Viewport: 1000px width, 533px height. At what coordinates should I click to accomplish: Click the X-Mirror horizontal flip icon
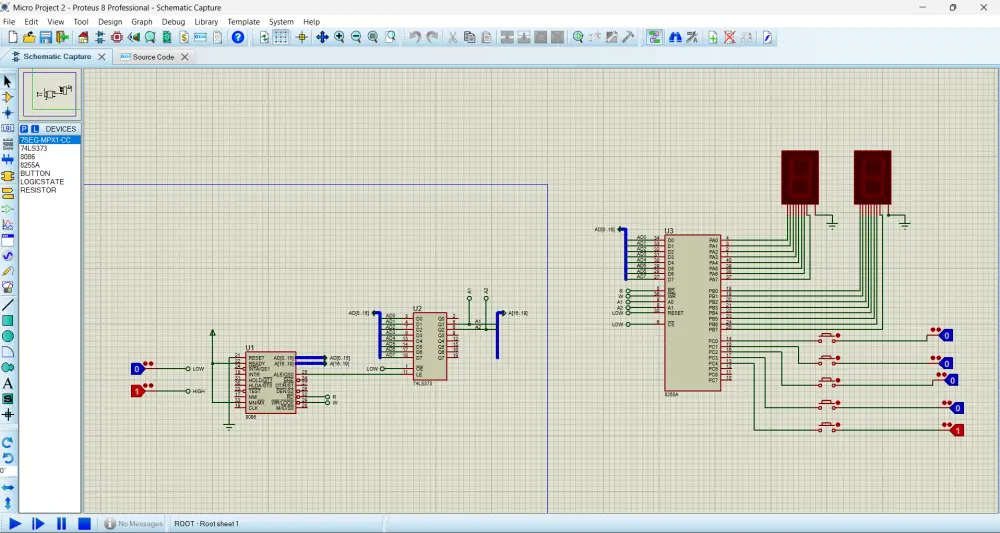(8, 488)
